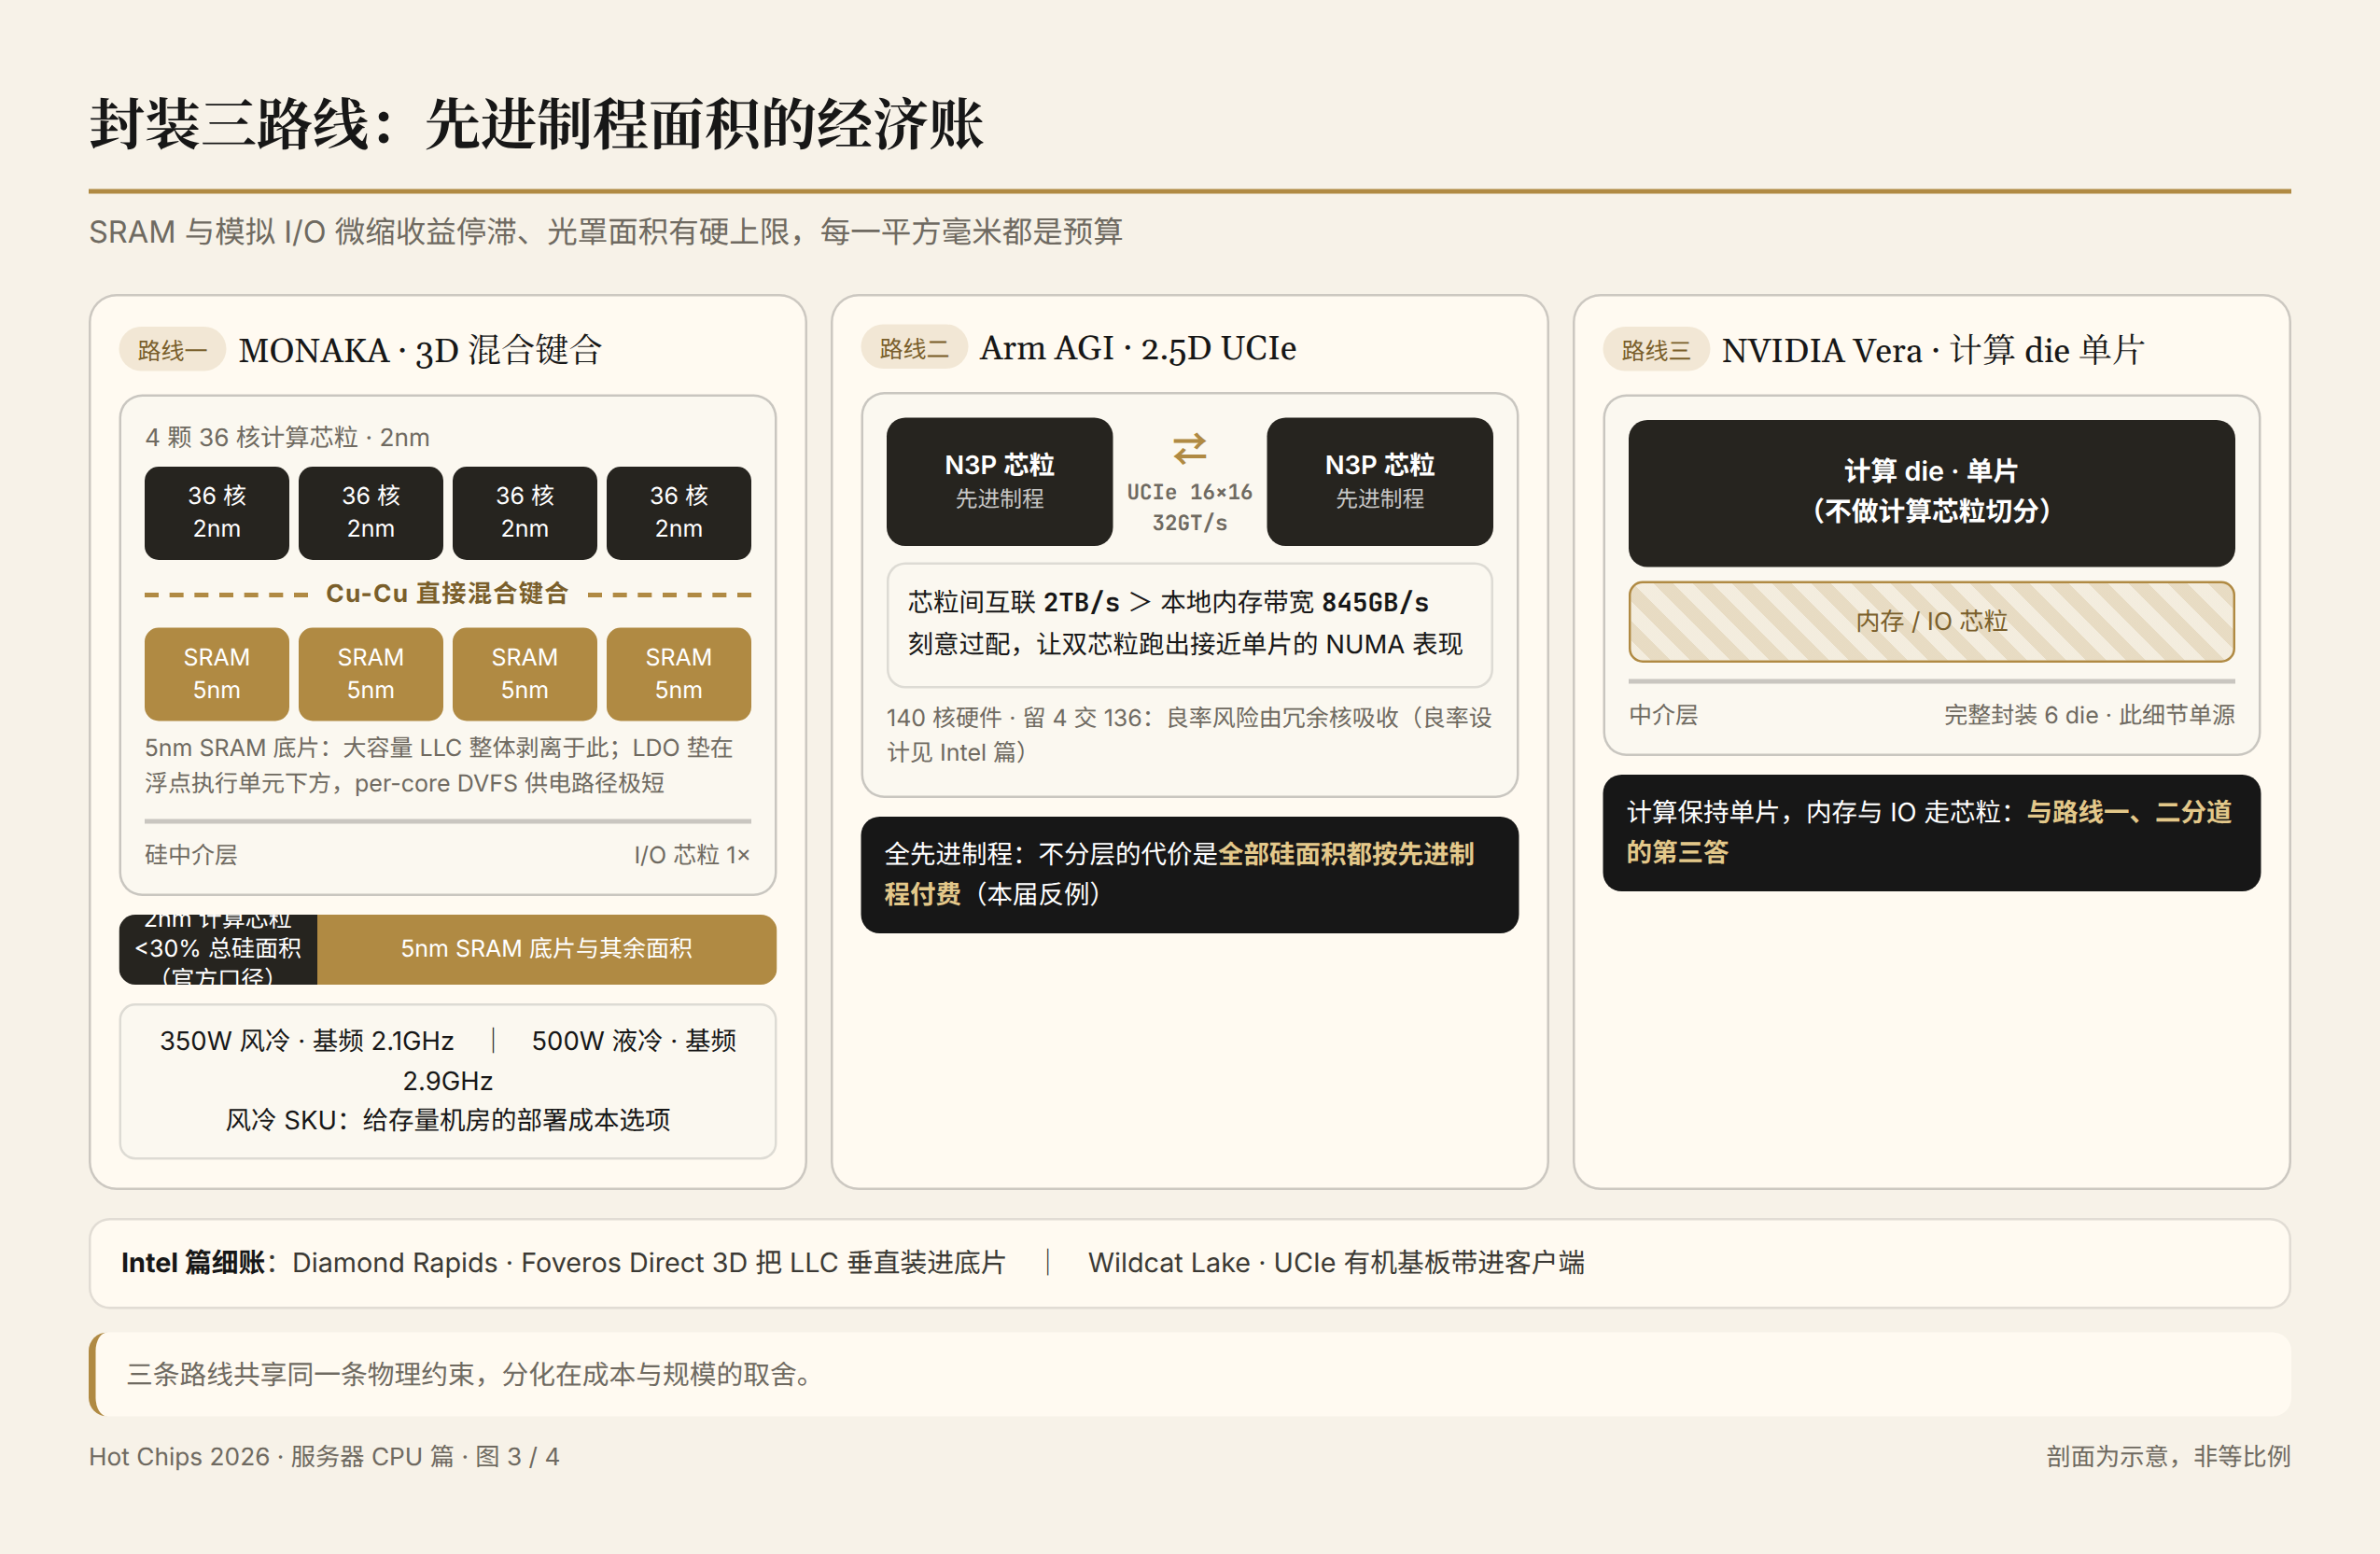Click the MONAKA · 3D 混合键合 heading
The height and width of the screenshot is (1554, 2380).
click(x=420, y=350)
